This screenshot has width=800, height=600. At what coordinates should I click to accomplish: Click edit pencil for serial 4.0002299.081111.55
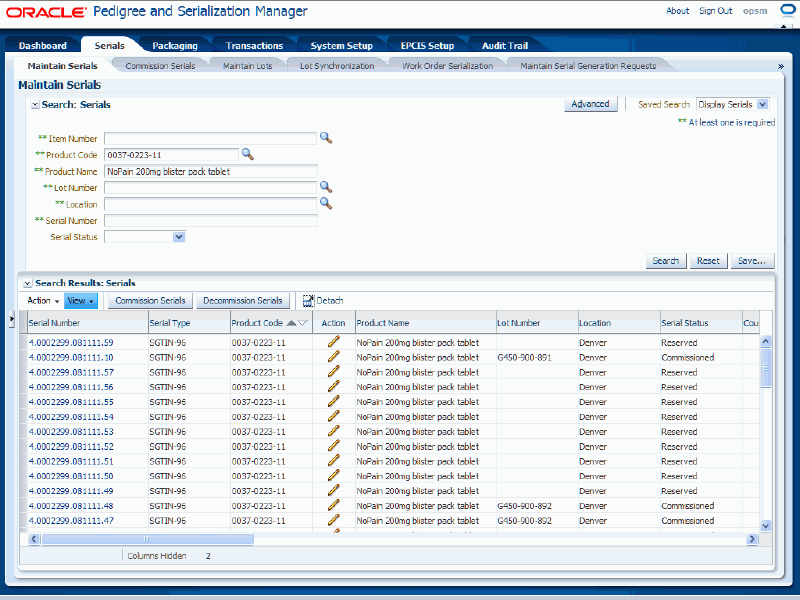point(334,401)
